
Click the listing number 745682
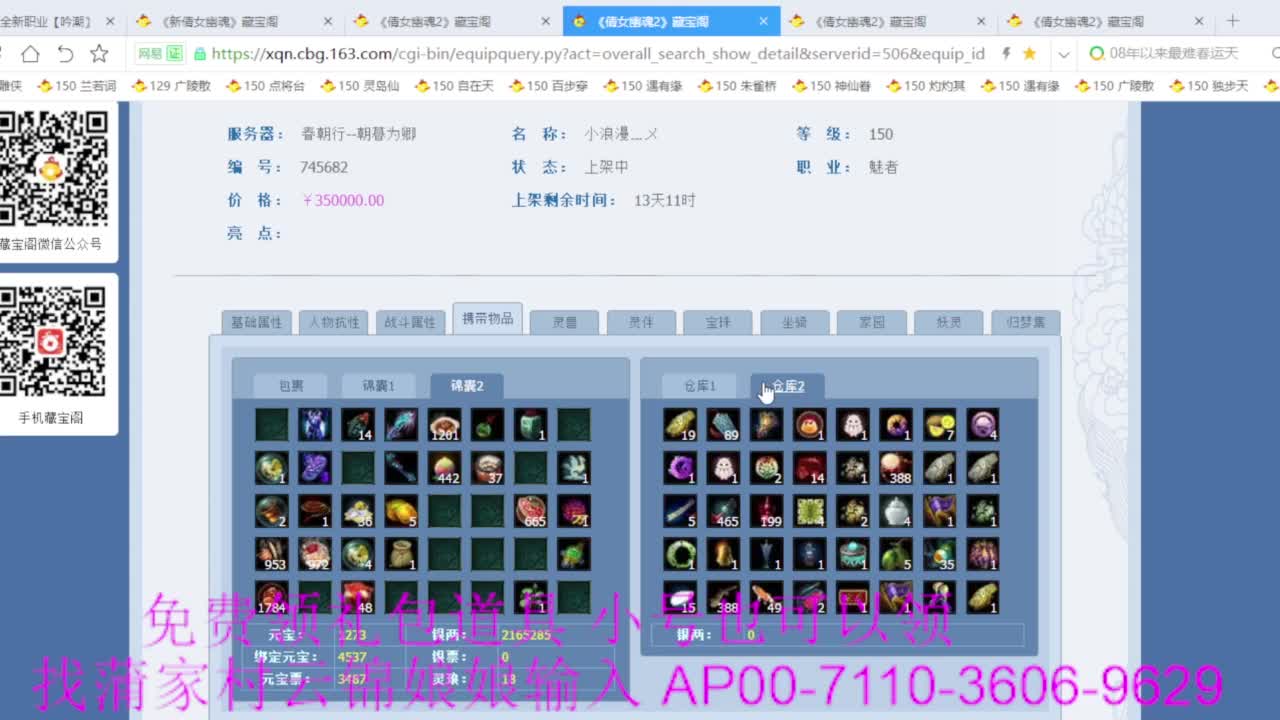click(x=324, y=167)
